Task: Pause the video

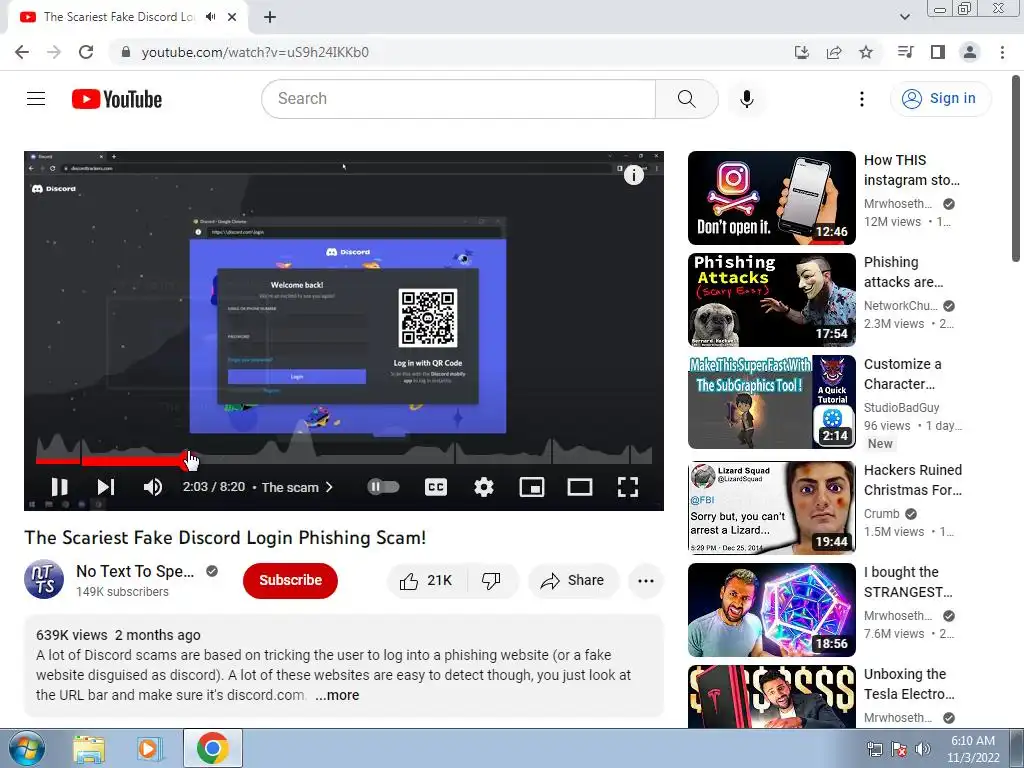Action: [59, 487]
